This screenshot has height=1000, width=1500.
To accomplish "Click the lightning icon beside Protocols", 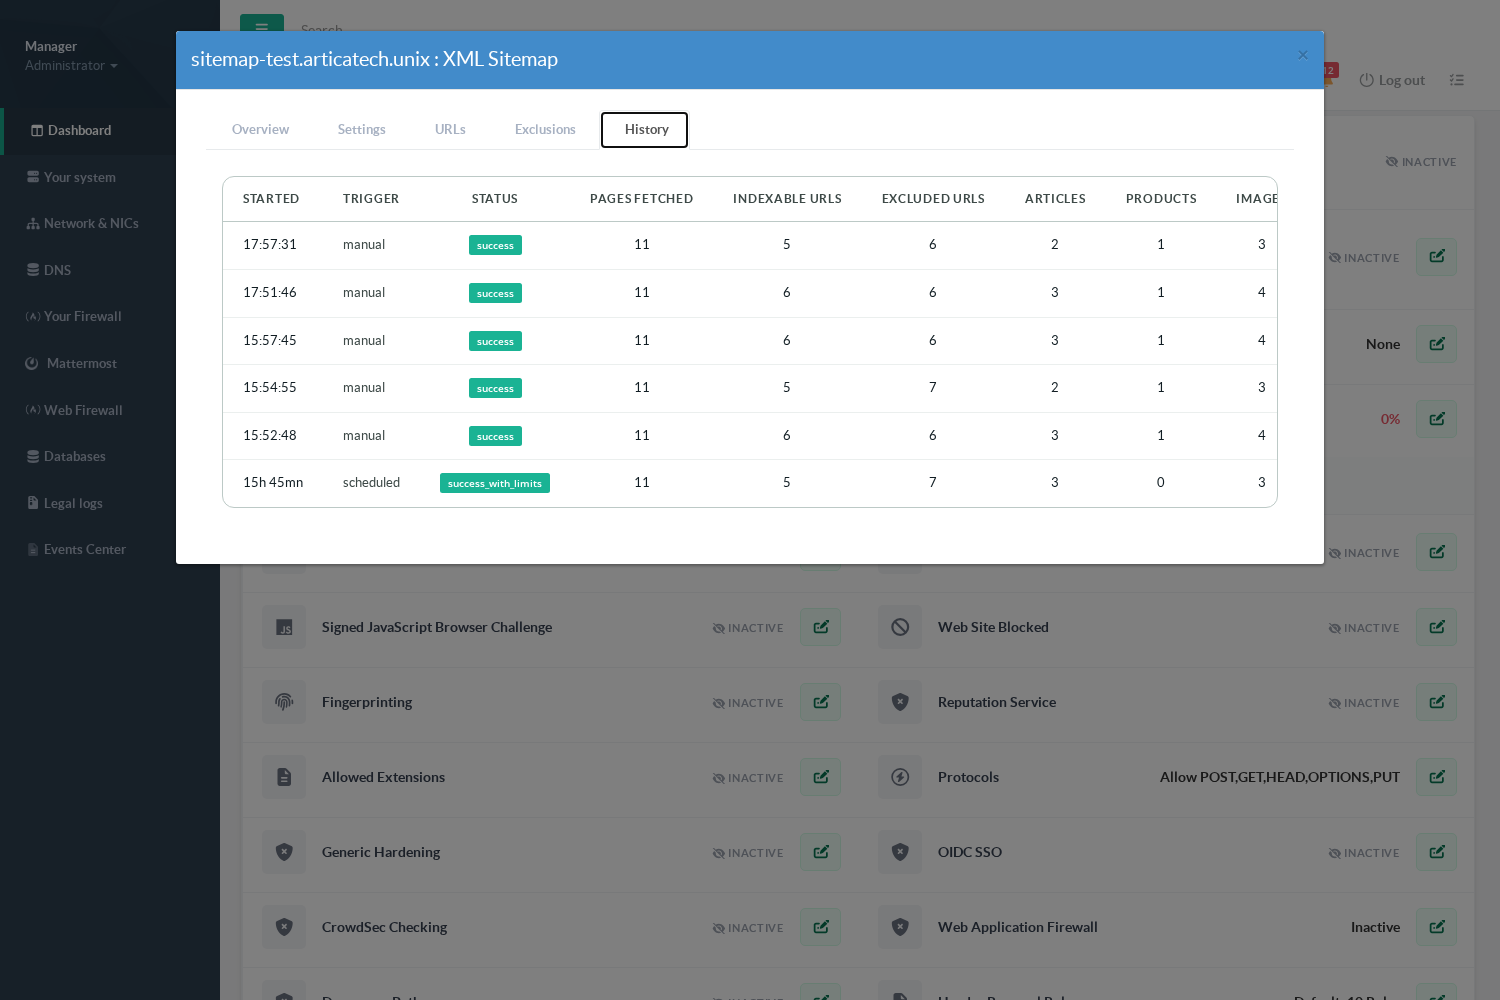I will click(x=900, y=777).
